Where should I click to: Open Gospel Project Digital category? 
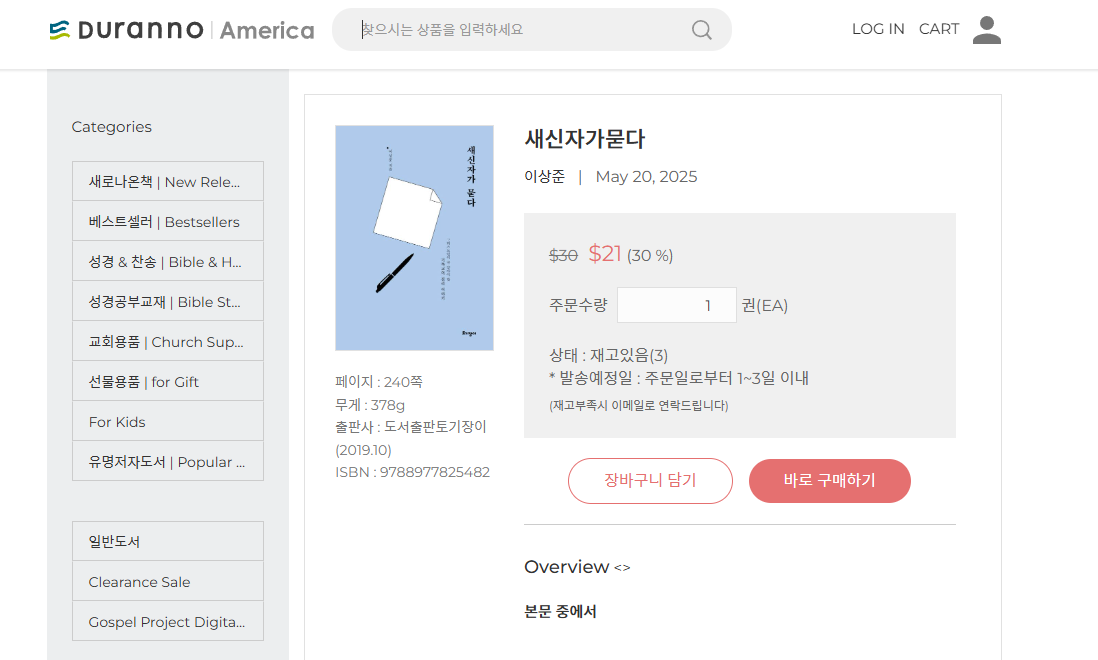pos(168,621)
